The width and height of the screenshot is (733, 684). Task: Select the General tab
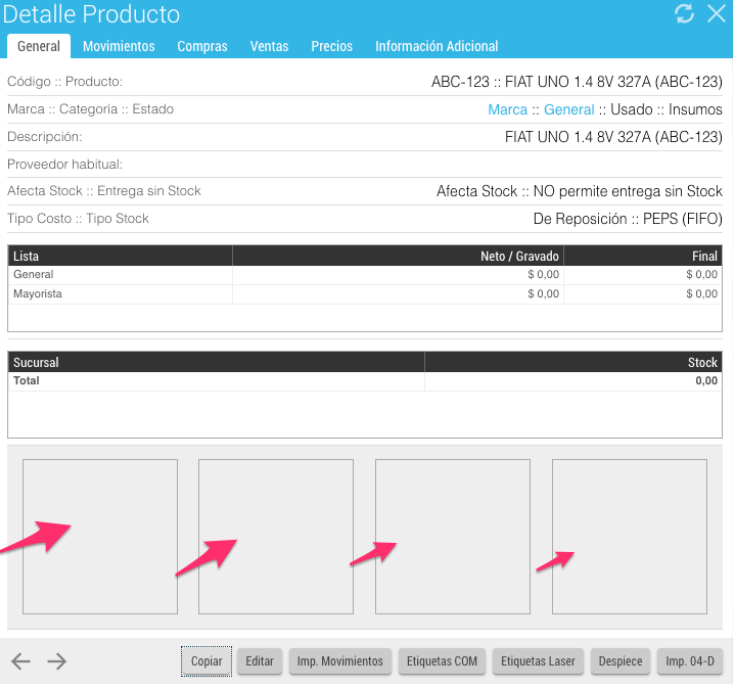(x=39, y=46)
